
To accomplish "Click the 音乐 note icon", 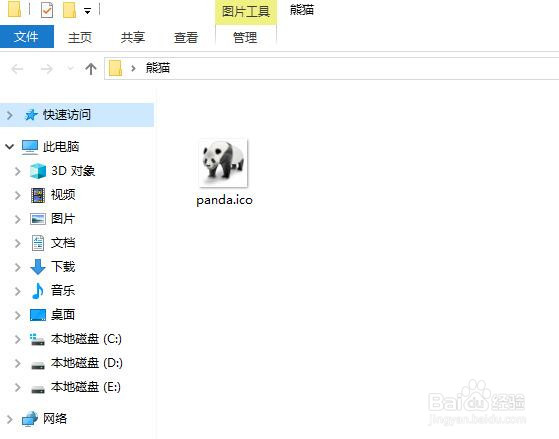I will [37, 291].
